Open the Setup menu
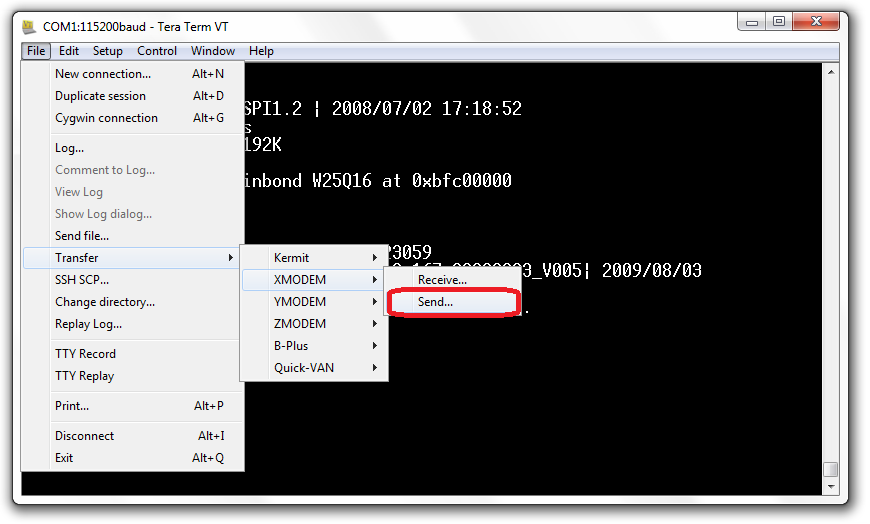 (108, 51)
